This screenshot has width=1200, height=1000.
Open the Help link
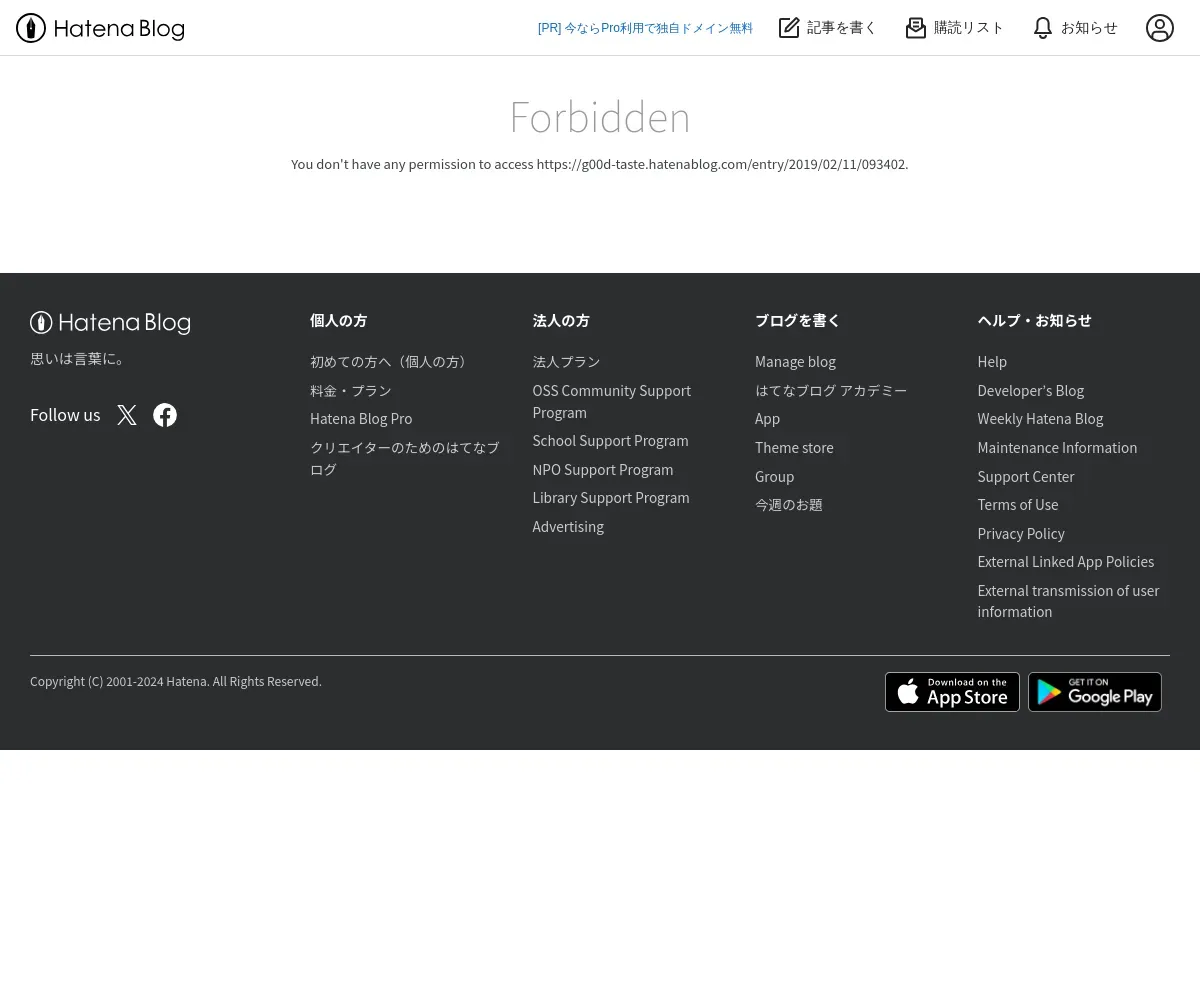point(992,362)
